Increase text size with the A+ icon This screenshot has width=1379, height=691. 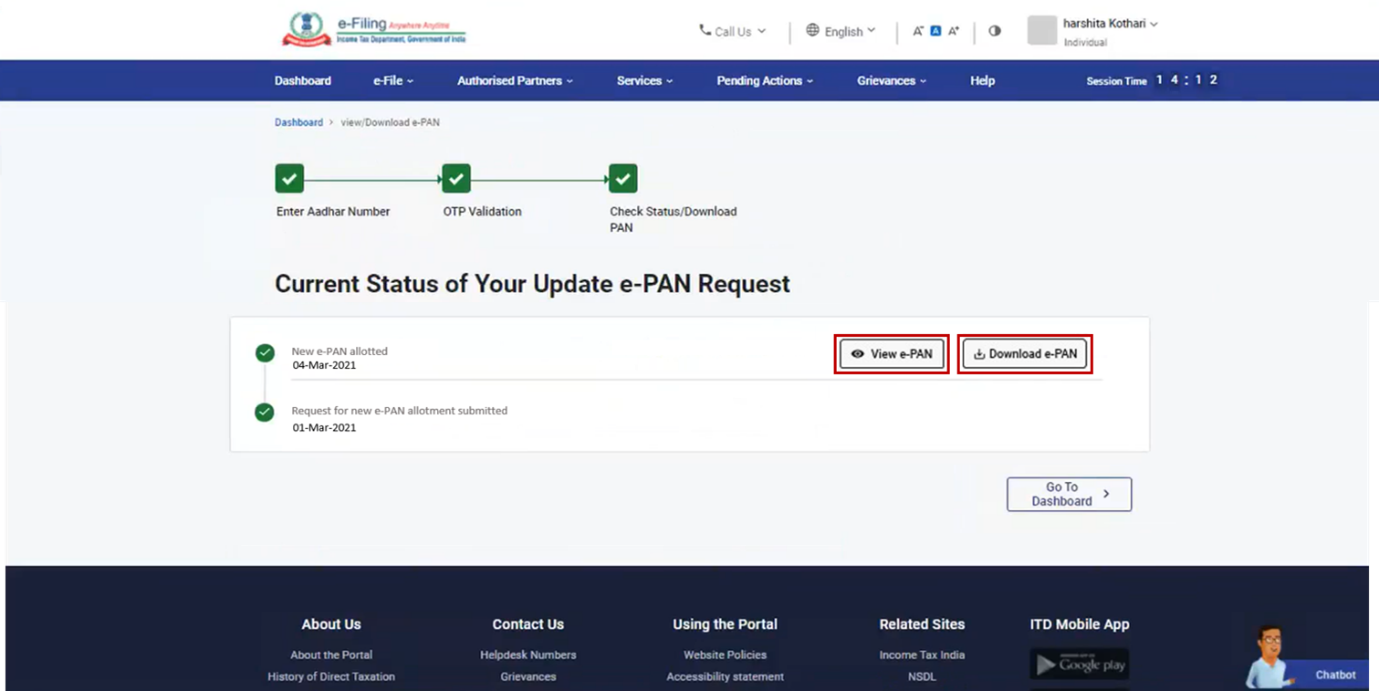[x=953, y=31]
